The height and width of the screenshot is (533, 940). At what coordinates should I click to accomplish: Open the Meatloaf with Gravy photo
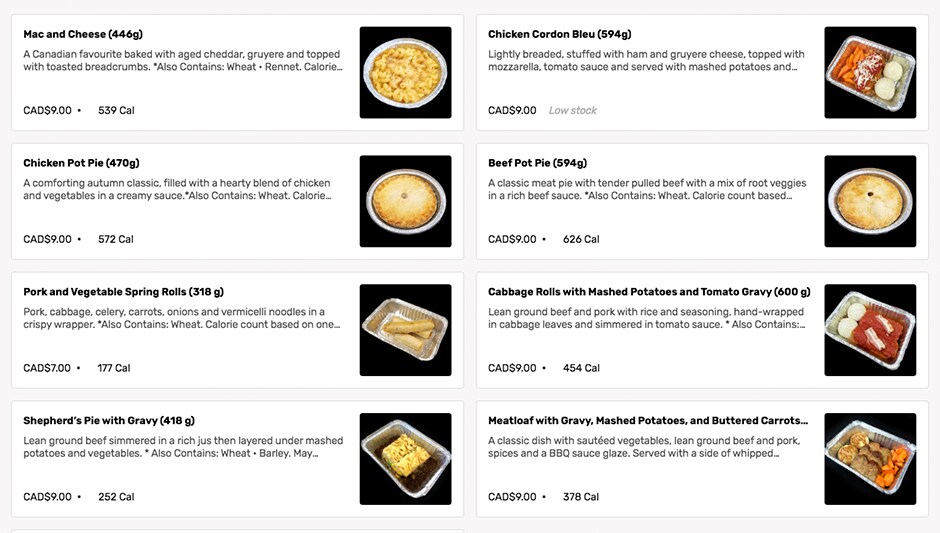click(870, 459)
